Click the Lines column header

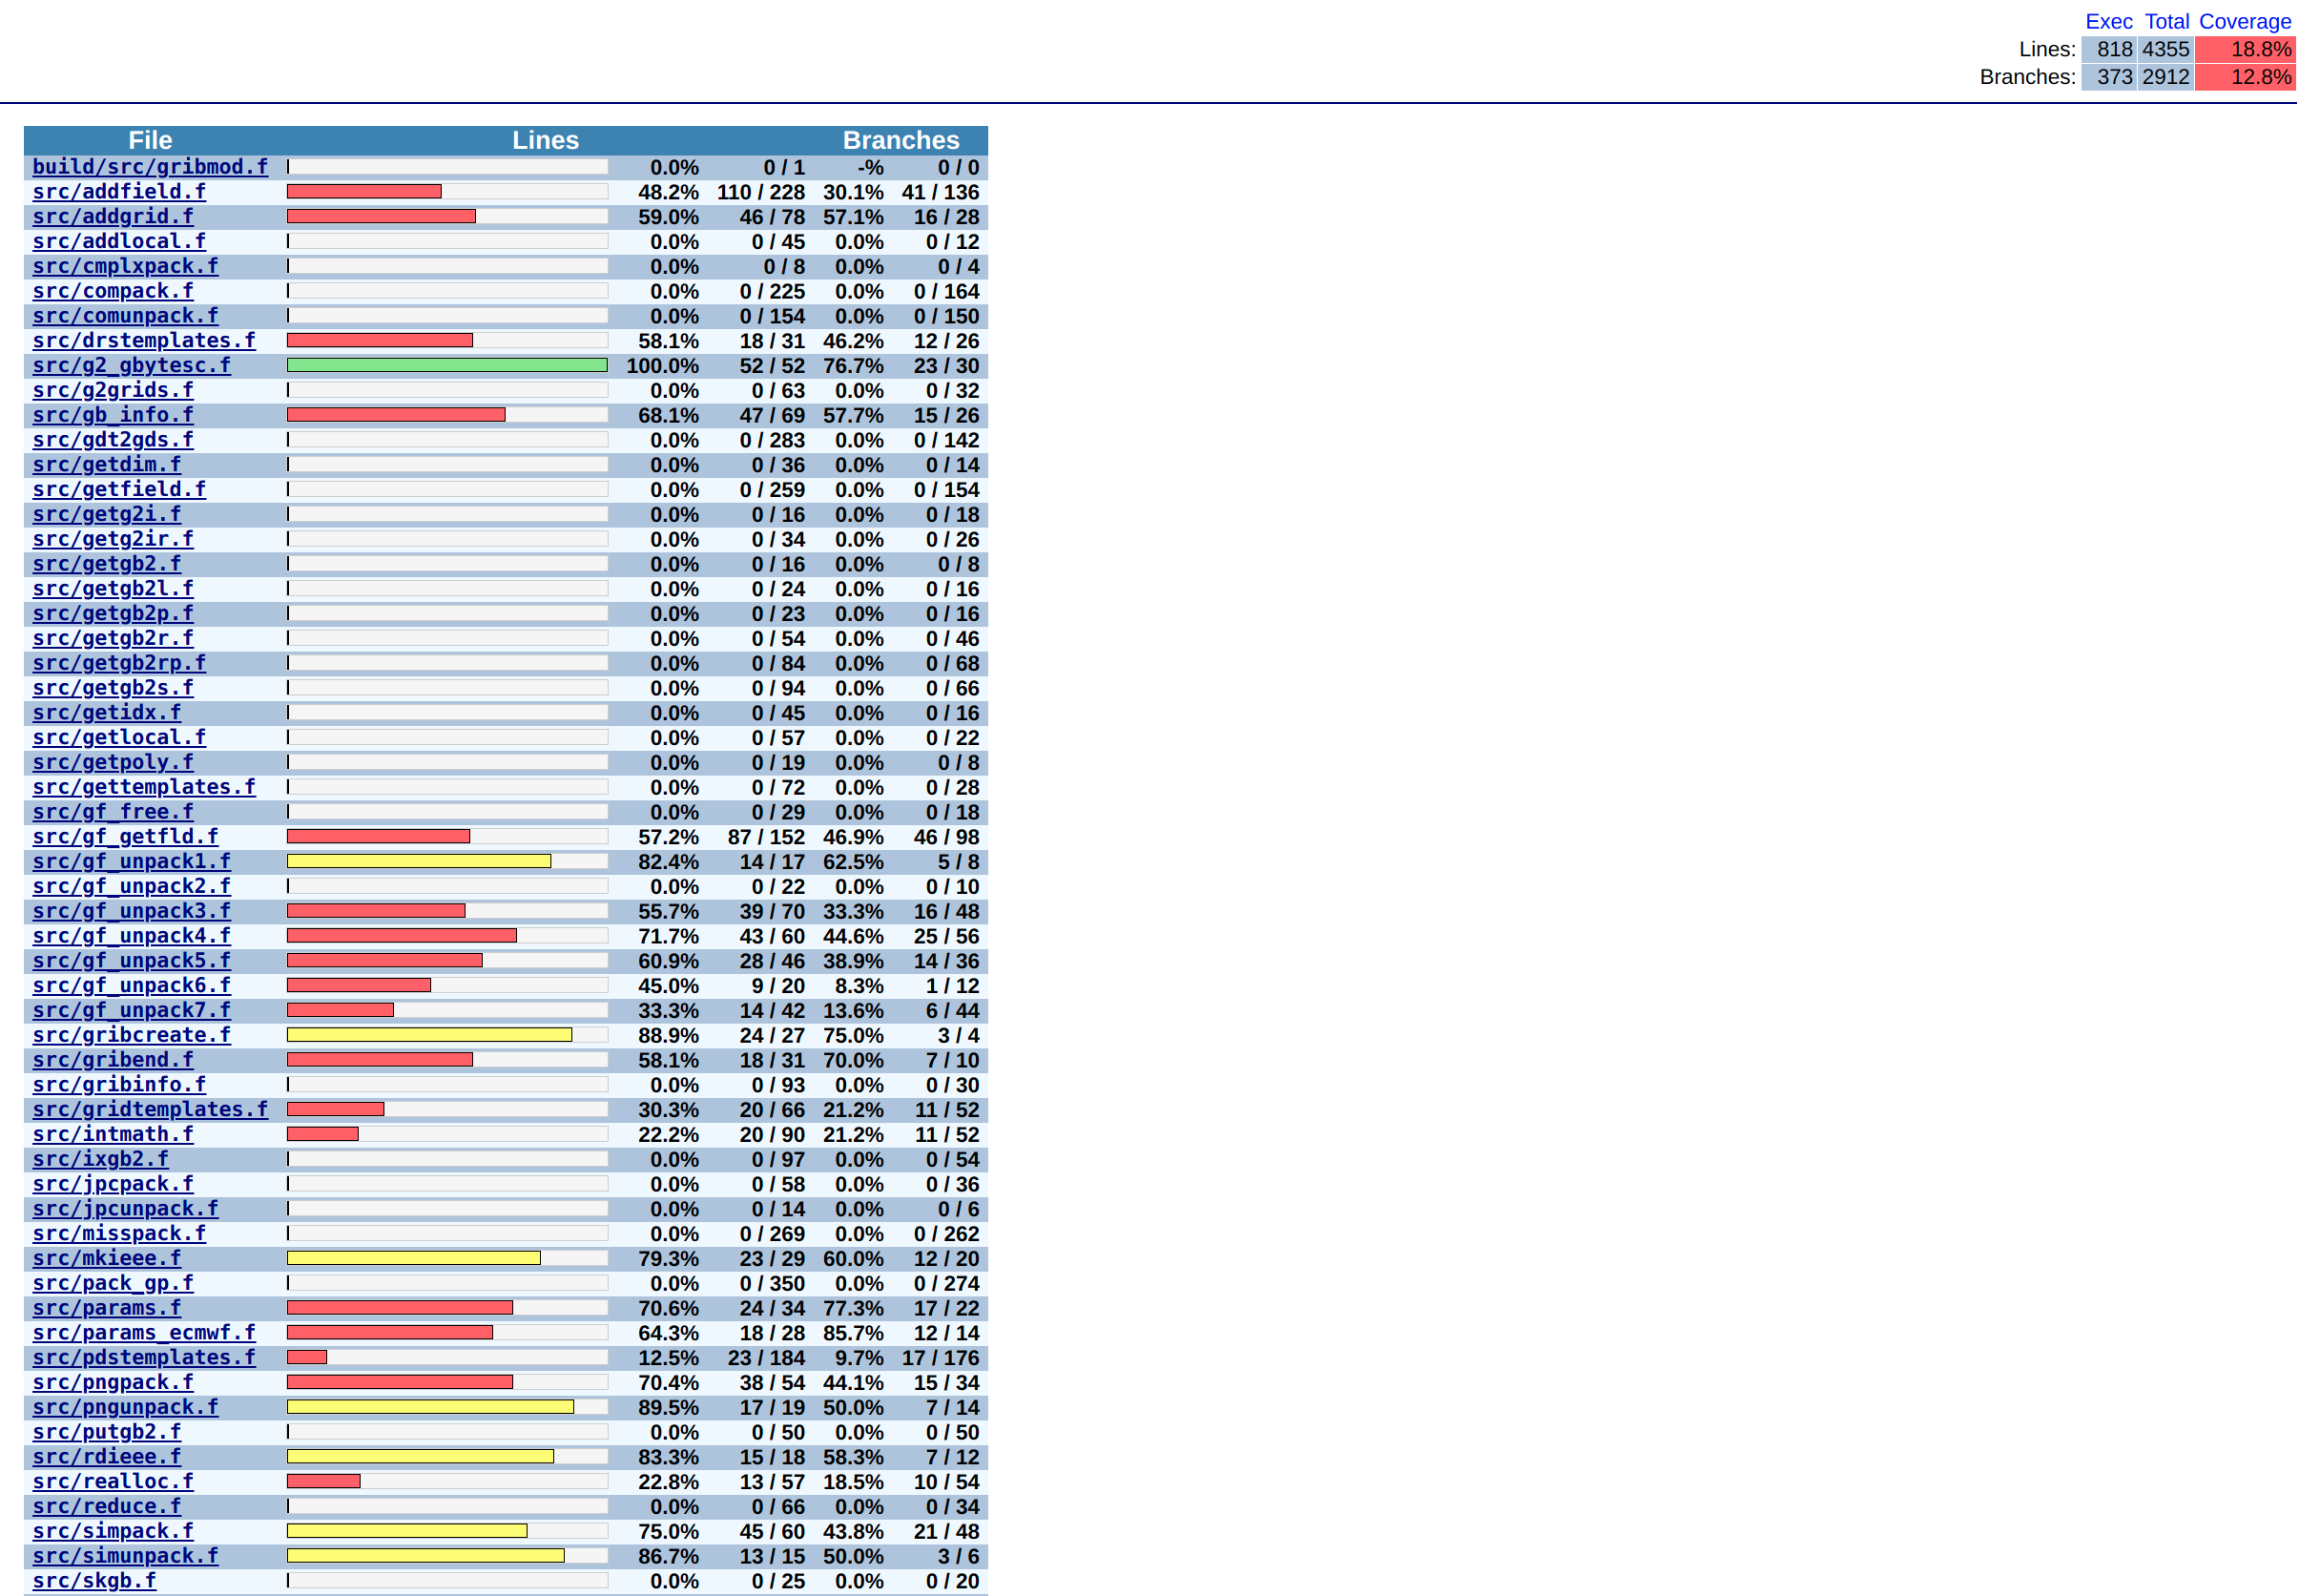545,140
